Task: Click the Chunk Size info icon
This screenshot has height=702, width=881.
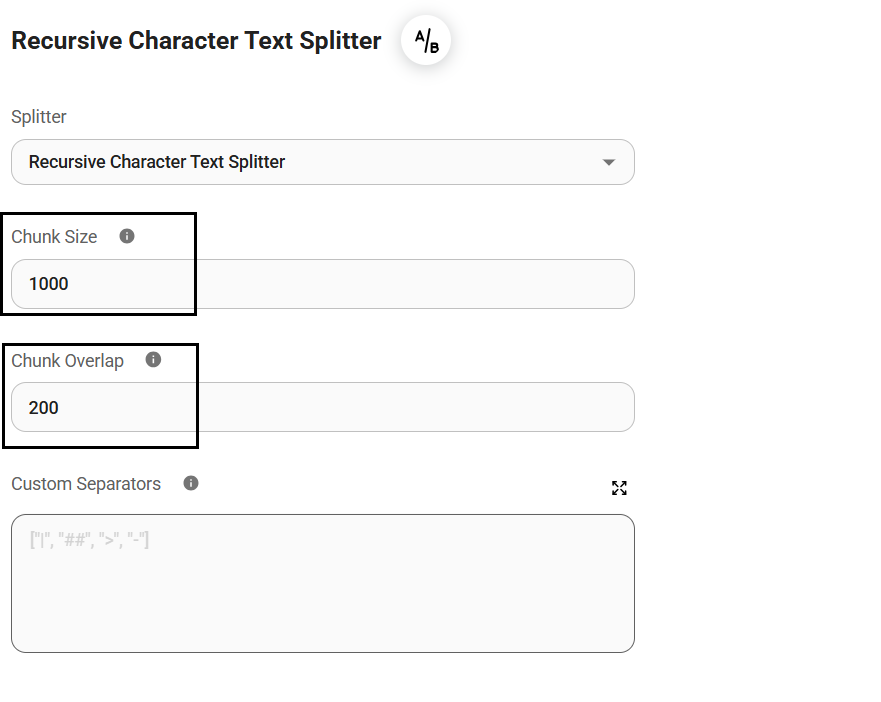Action: point(127,237)
